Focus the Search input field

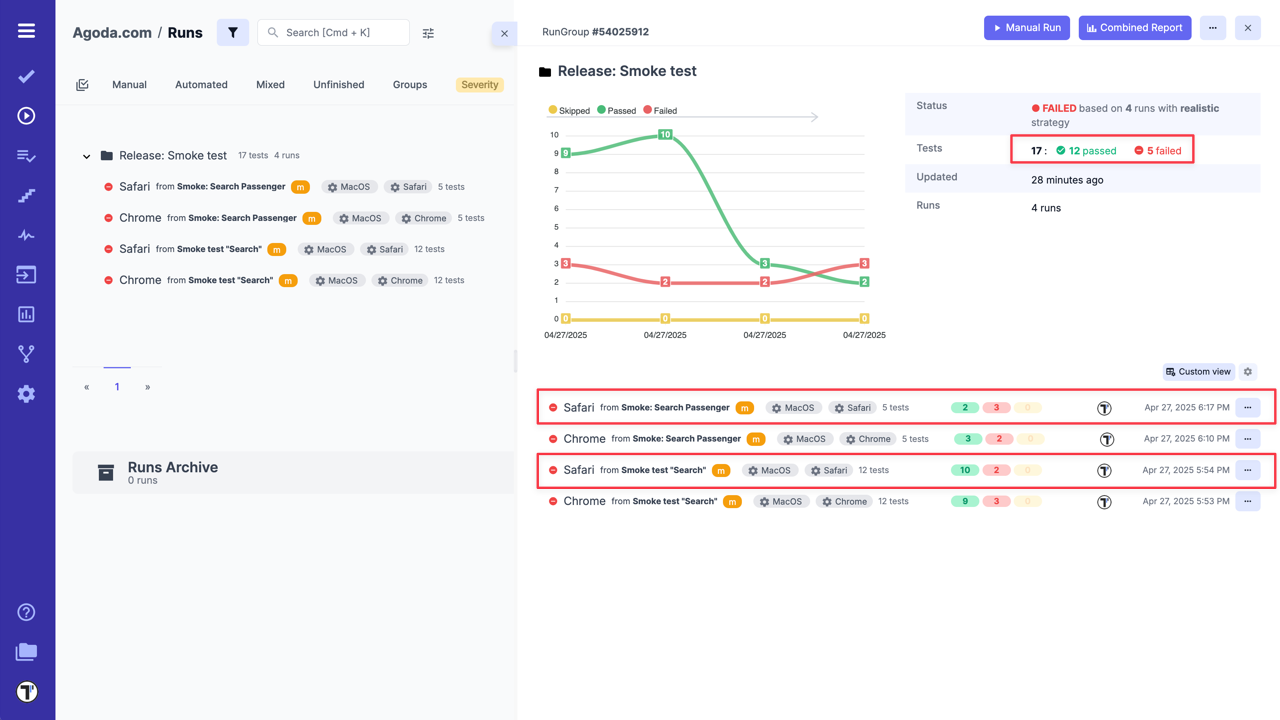coord(340,32)
